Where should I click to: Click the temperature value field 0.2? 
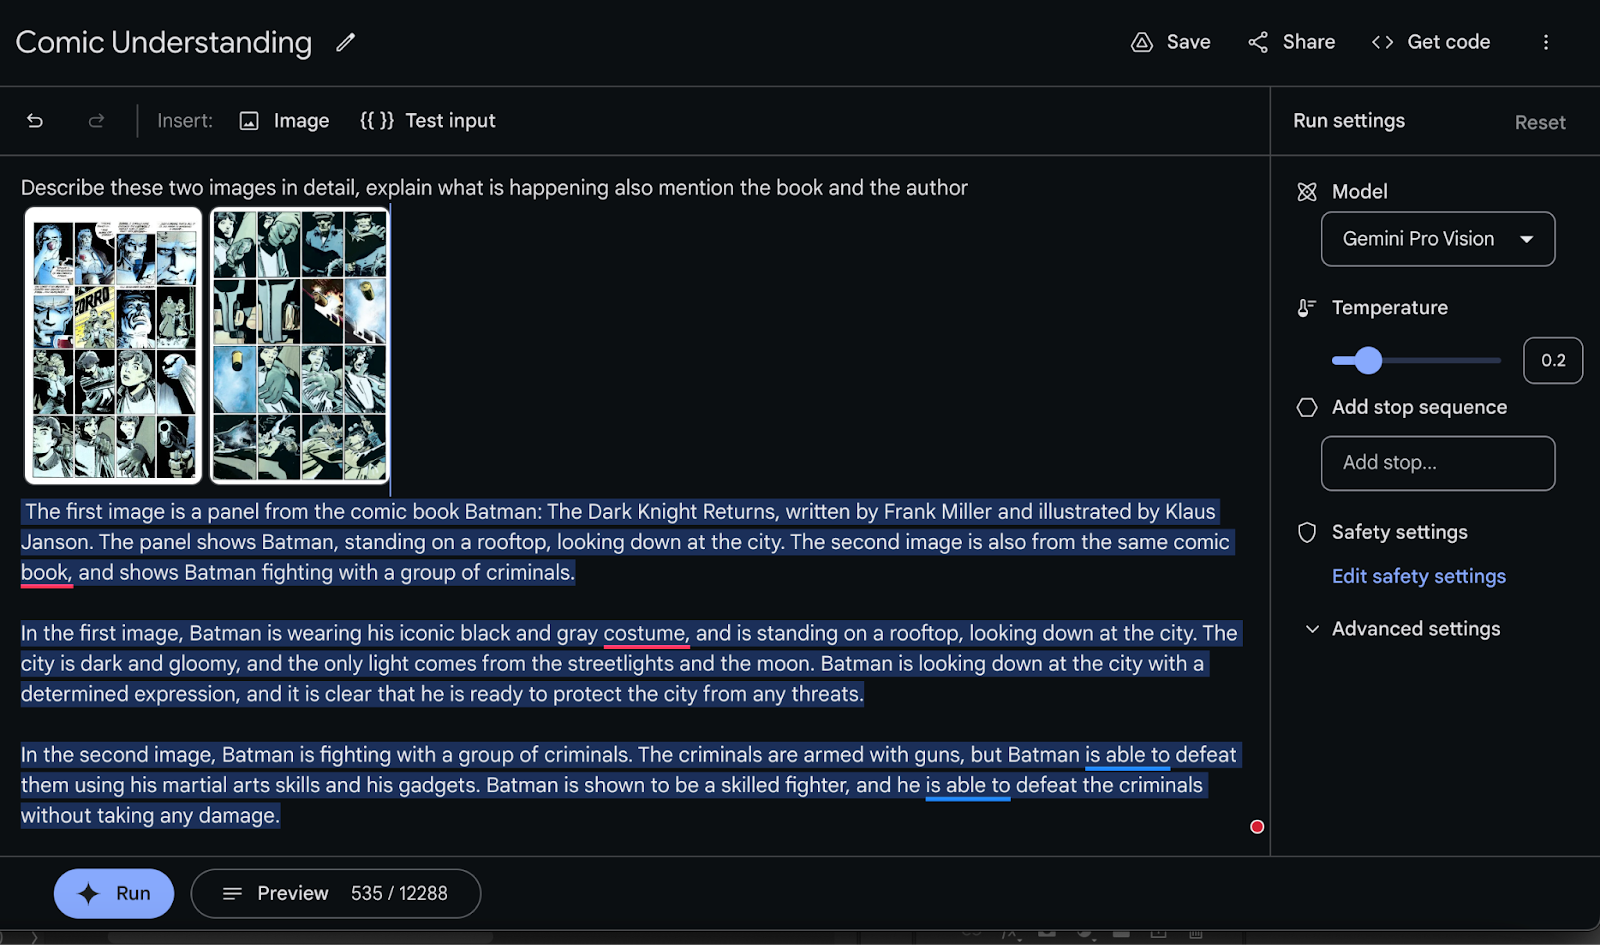point(1552,360)
